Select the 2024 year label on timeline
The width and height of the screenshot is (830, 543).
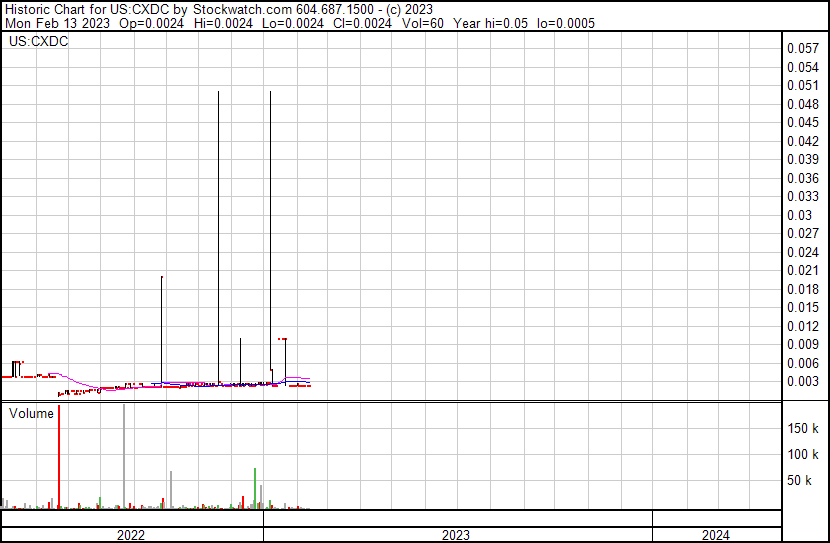coord(715,535)
